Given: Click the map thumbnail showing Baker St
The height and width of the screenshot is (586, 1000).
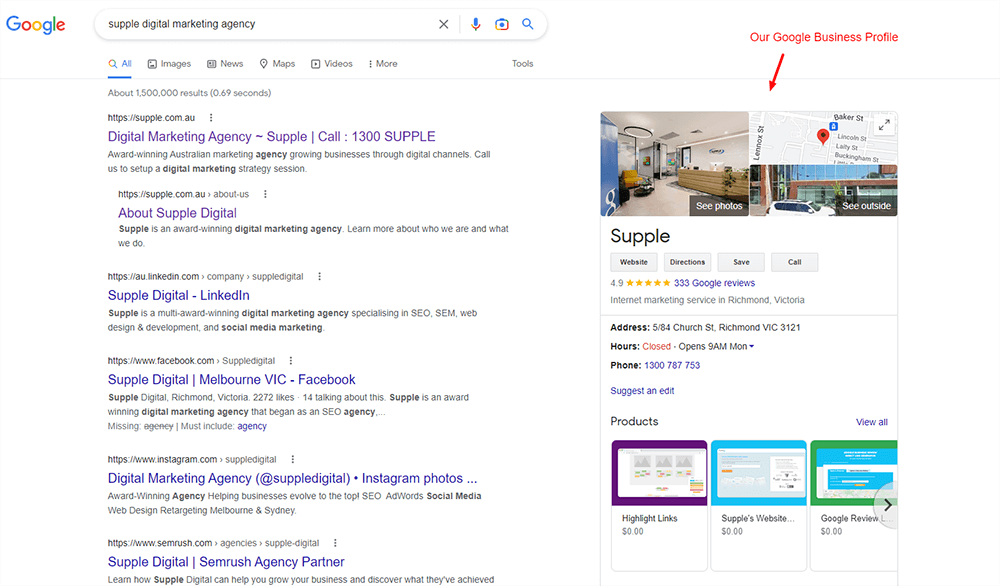Looking at the screenshot, I should tap(823, 138).
